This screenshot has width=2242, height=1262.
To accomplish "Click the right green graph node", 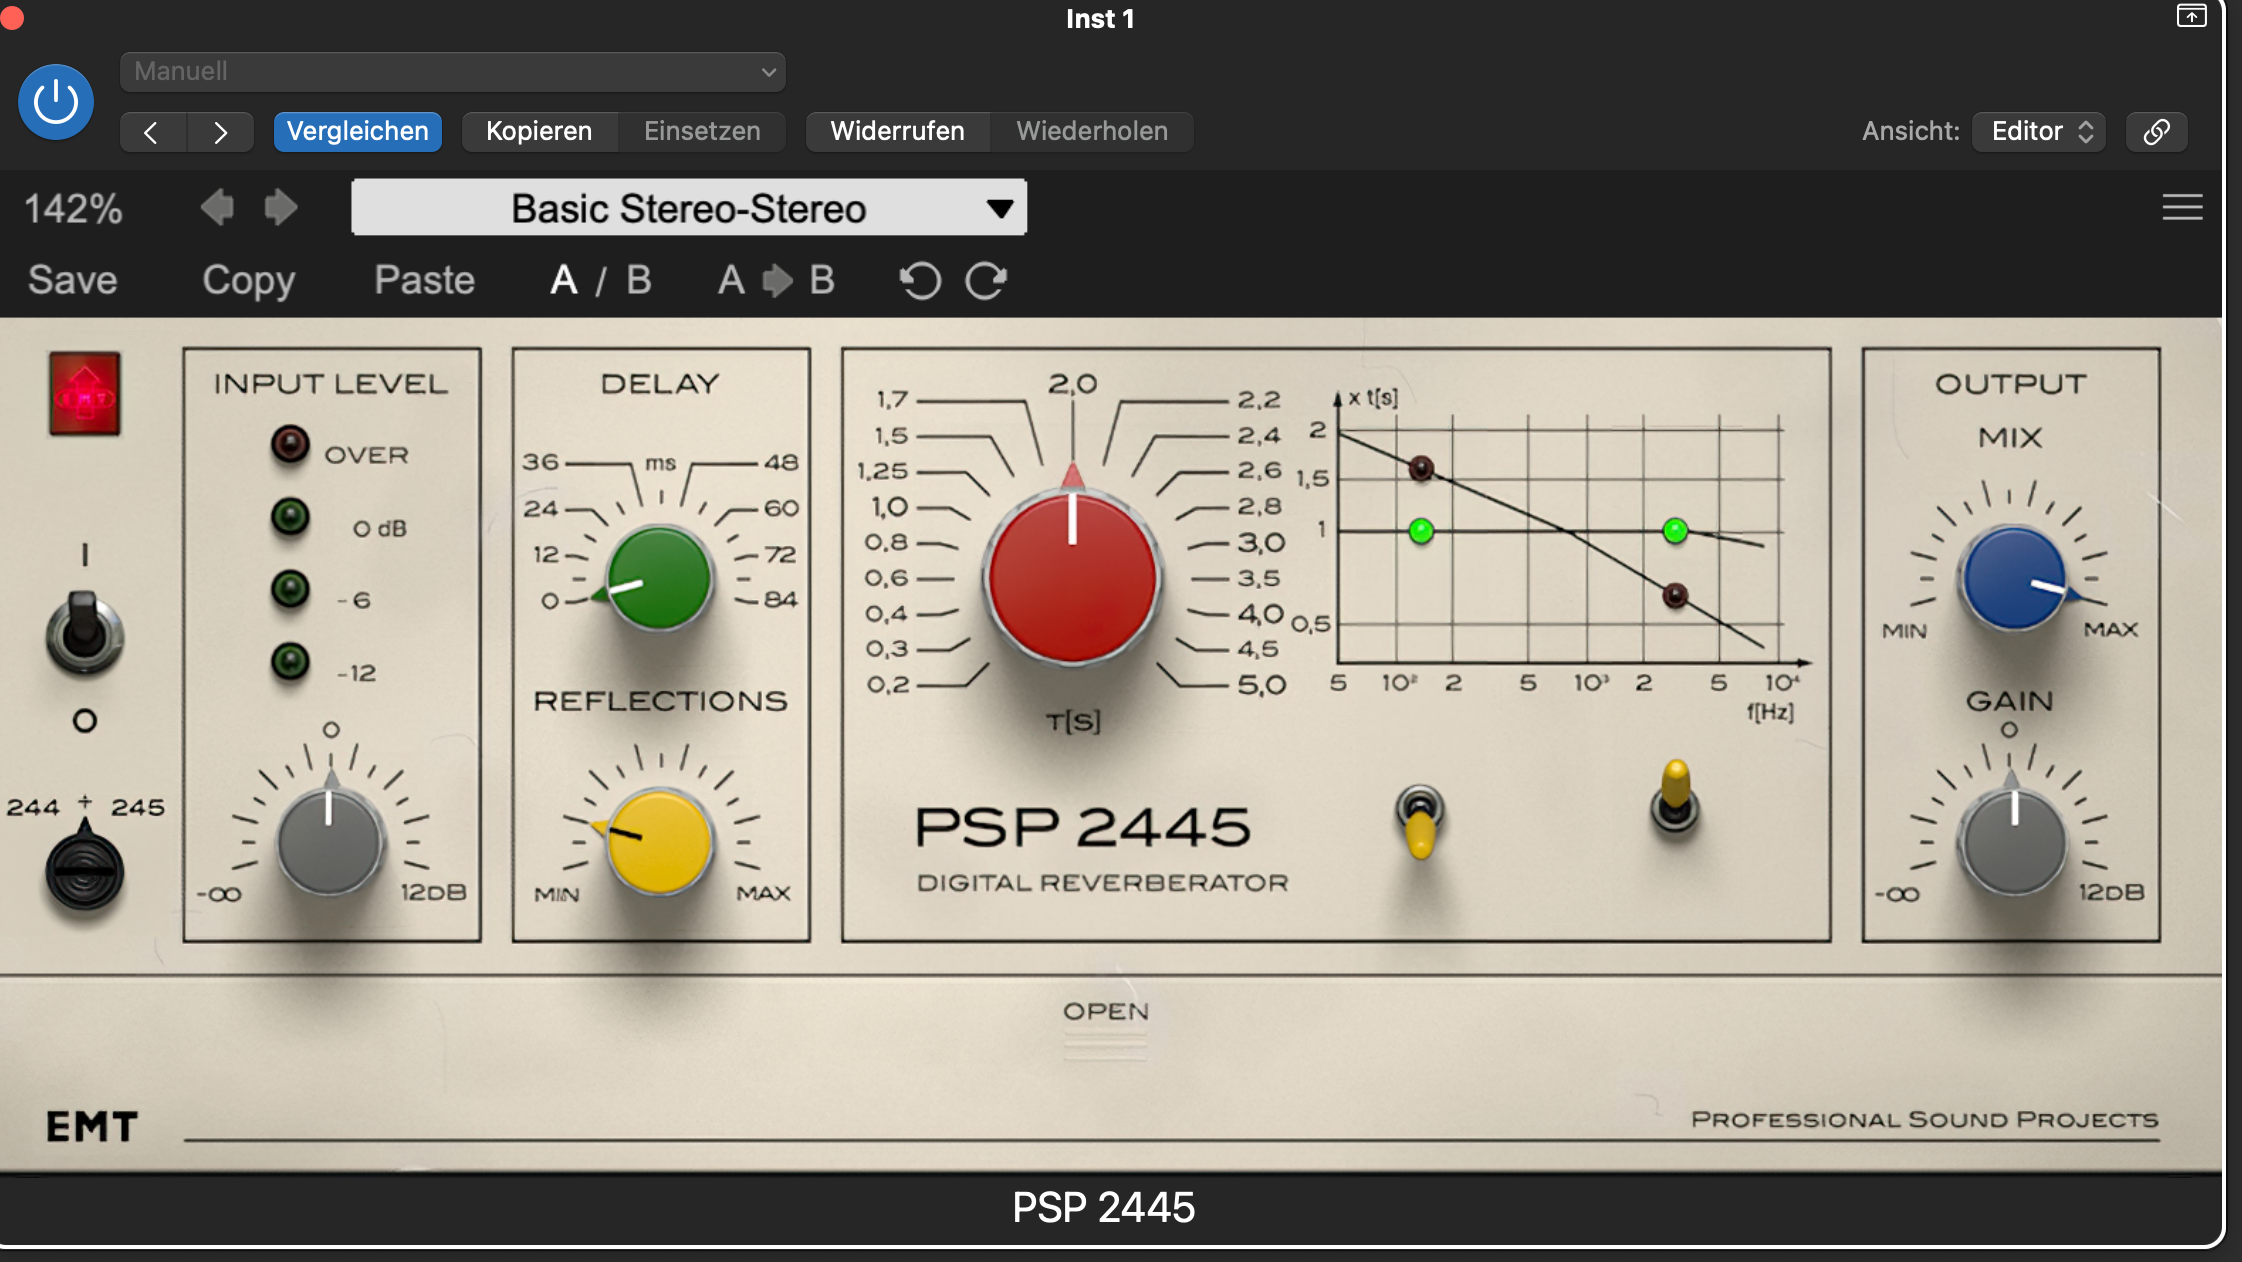I will [1676, 531].
